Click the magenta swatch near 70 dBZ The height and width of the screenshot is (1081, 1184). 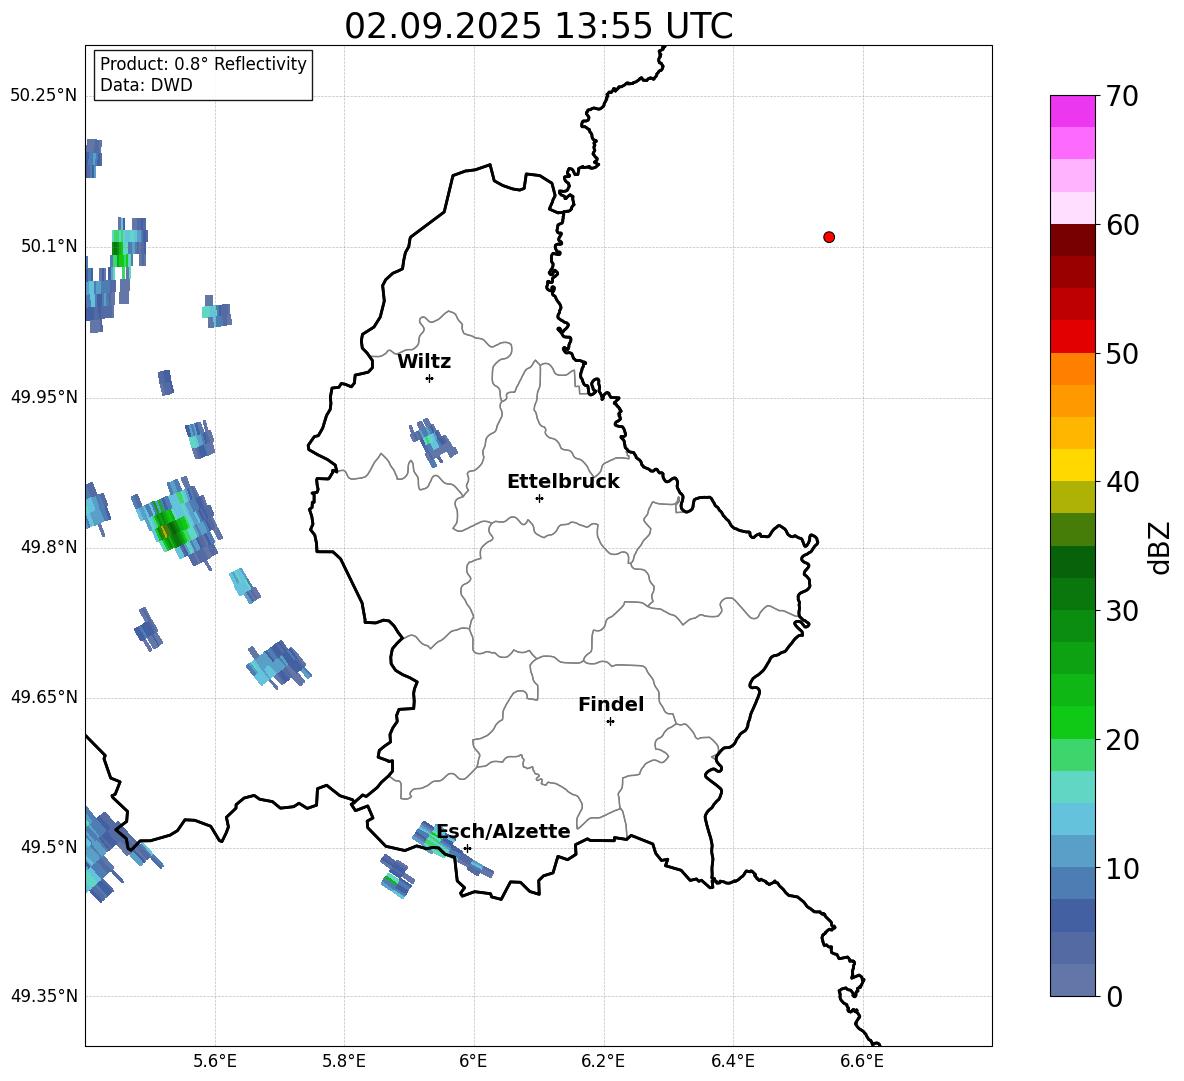click(x=1072, y=111)
